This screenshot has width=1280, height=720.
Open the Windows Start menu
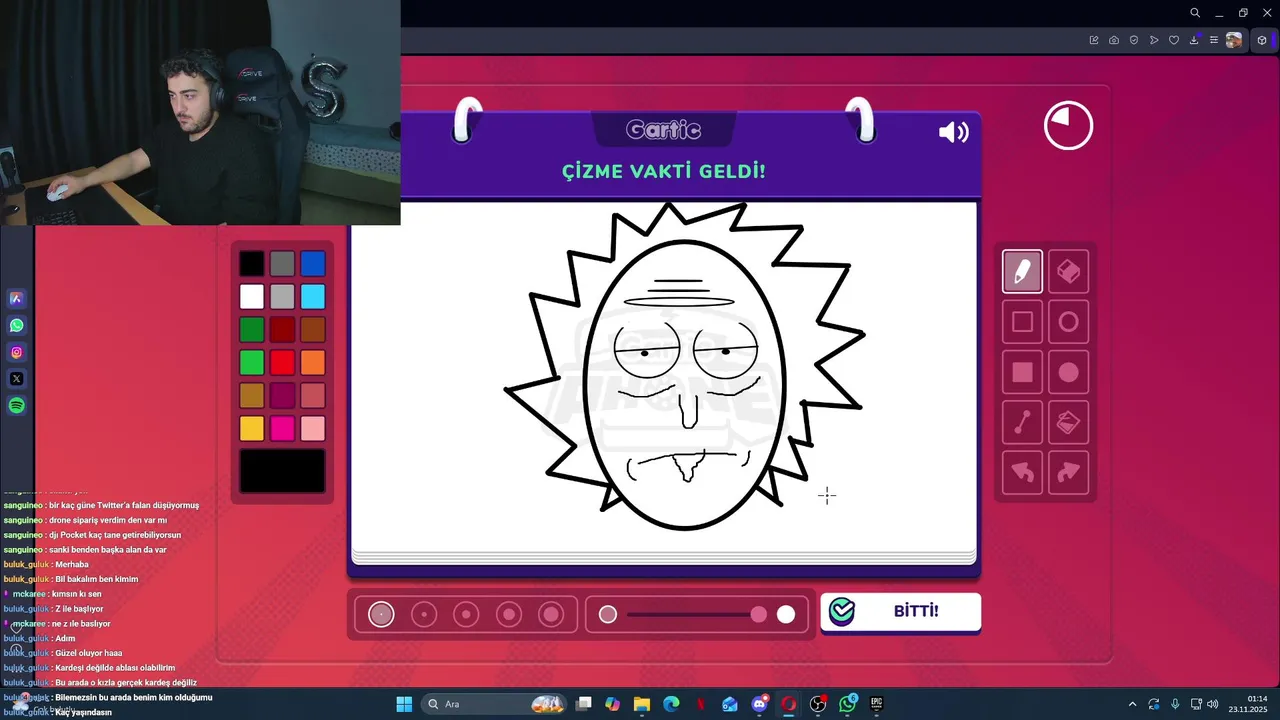pos(404,704)
